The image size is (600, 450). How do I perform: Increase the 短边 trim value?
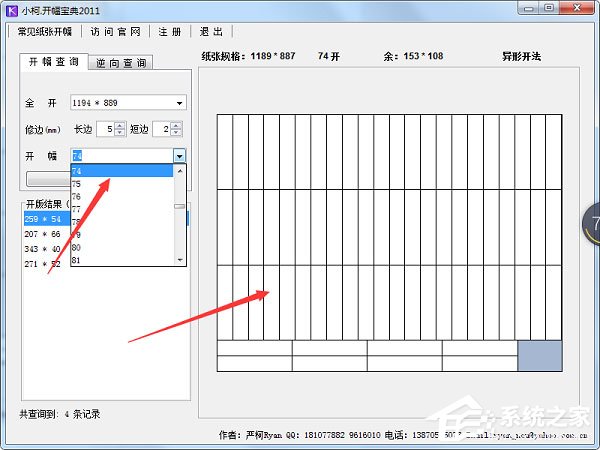tap(176, 126)
